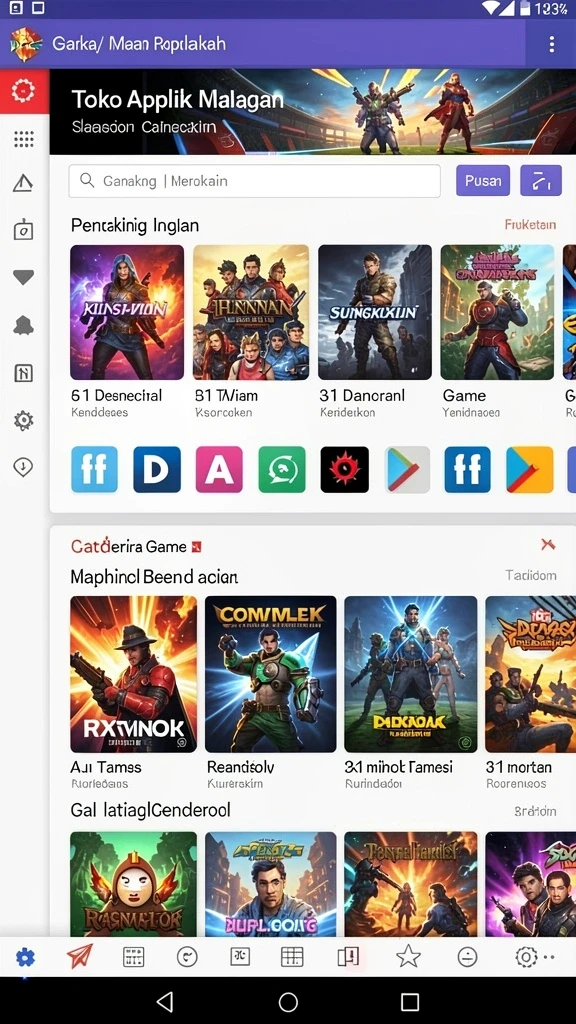
Task: Open the Fruketain link
Action: (x=530, y=225)
